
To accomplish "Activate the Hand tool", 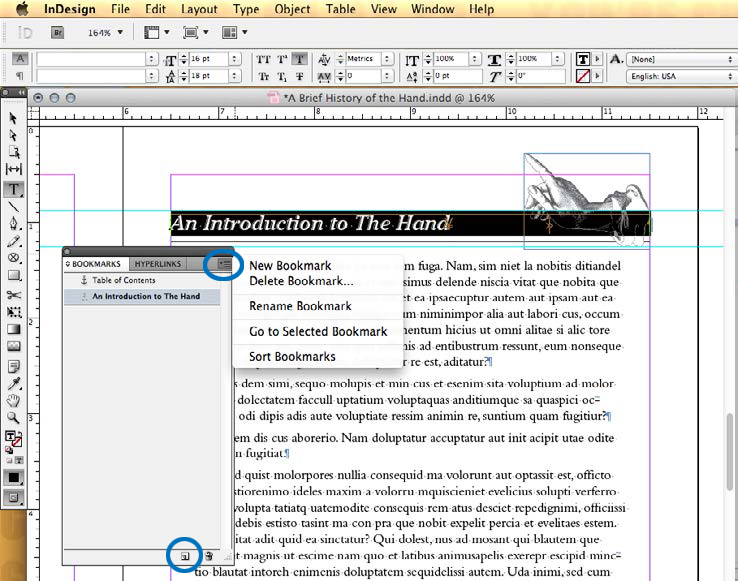I will click(14, 401).
